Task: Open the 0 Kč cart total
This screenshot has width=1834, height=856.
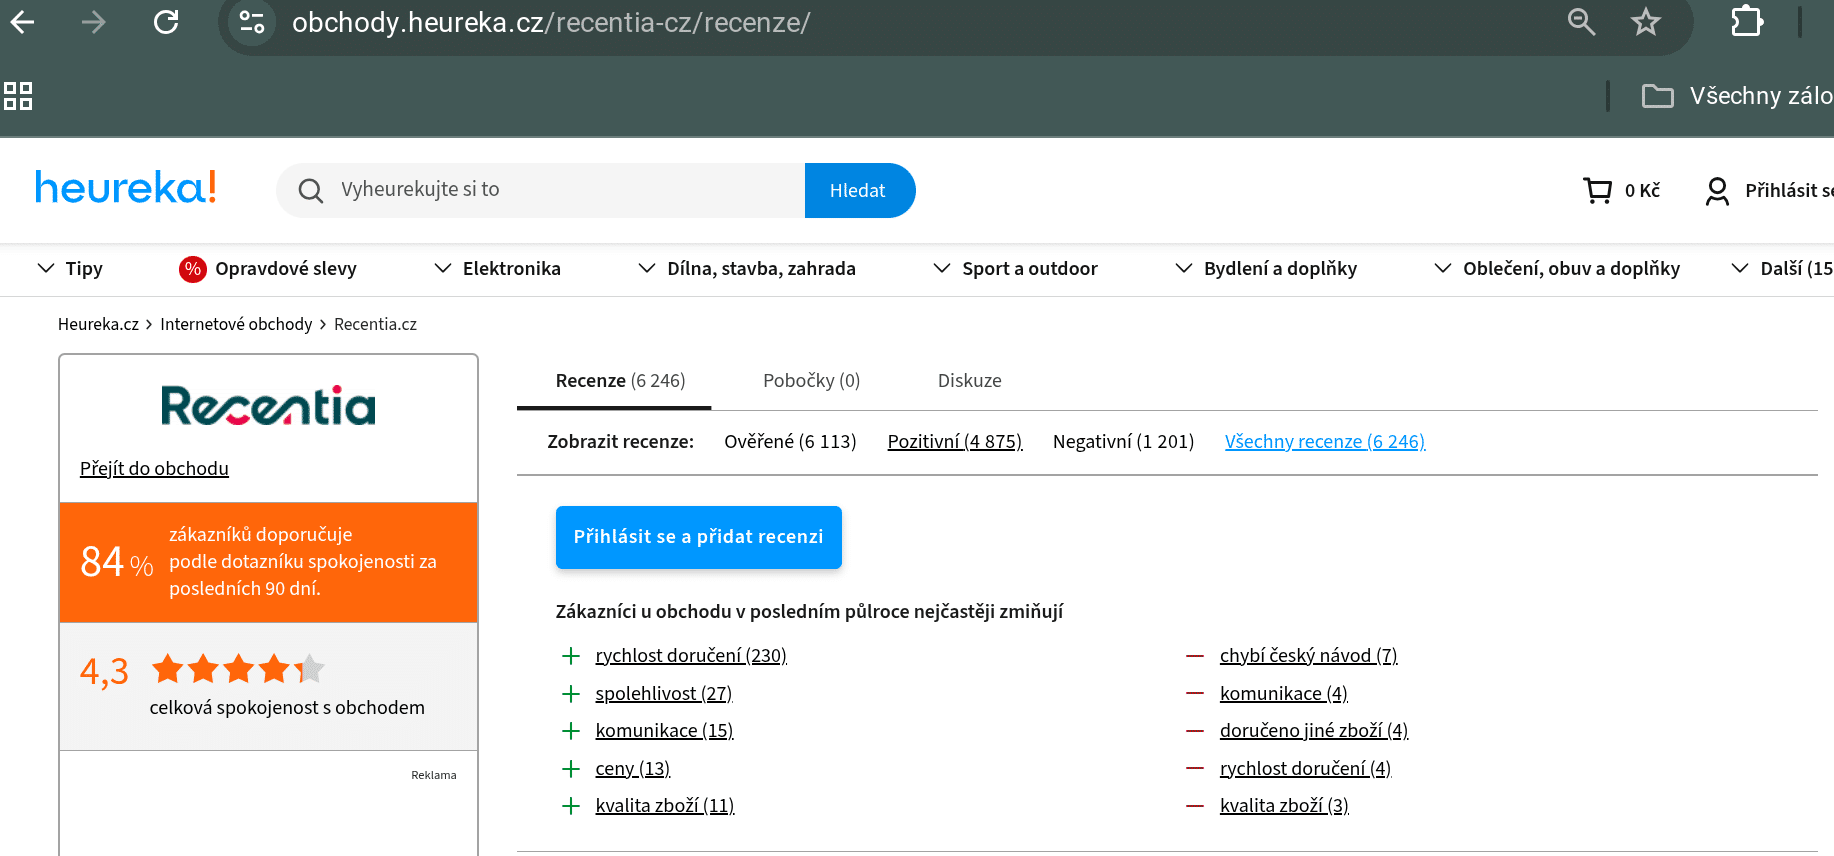Action: pos(1642,190)
